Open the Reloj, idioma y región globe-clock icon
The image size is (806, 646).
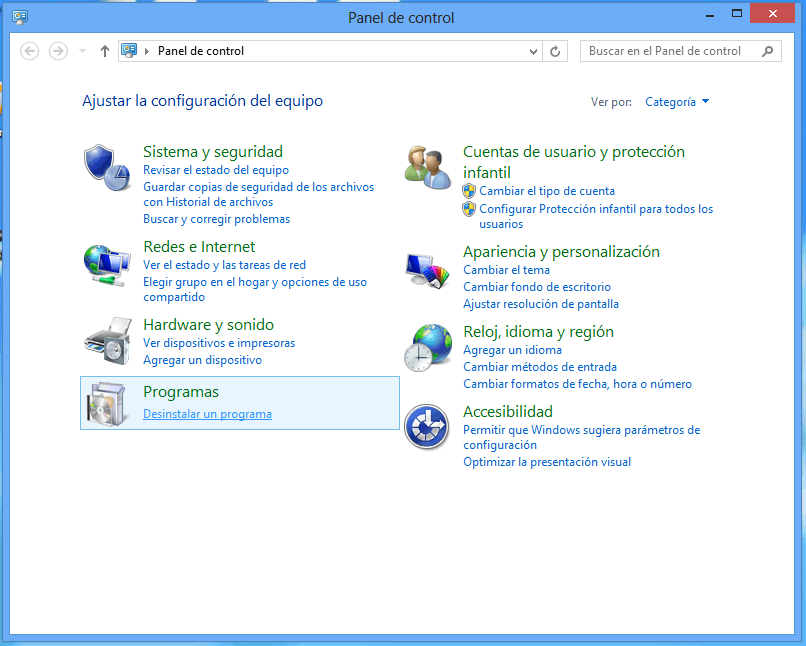click(x=428, y=348)
